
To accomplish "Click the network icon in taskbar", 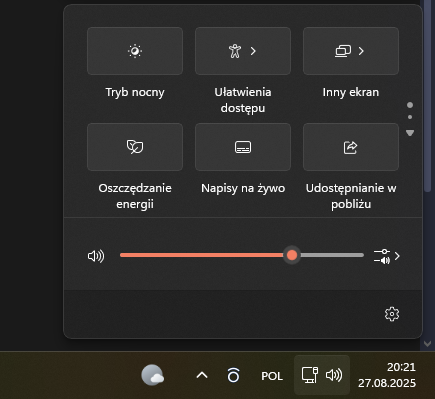I will point(310,375).
